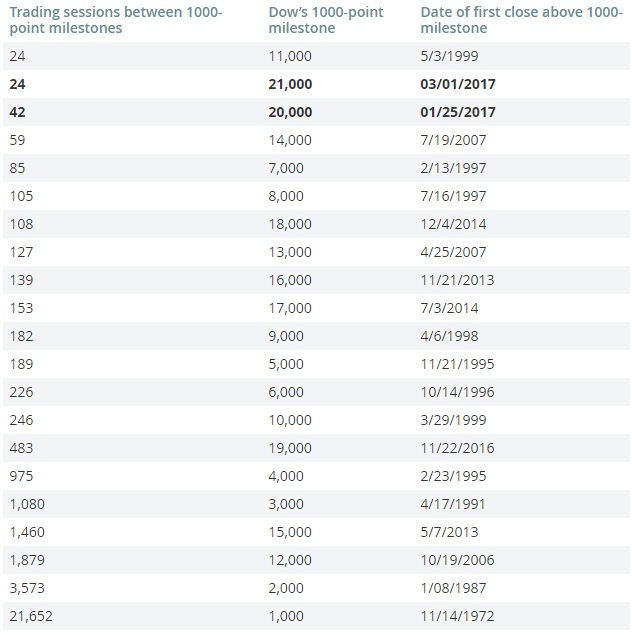Select the bold 21,000 milestone cell

291,85
